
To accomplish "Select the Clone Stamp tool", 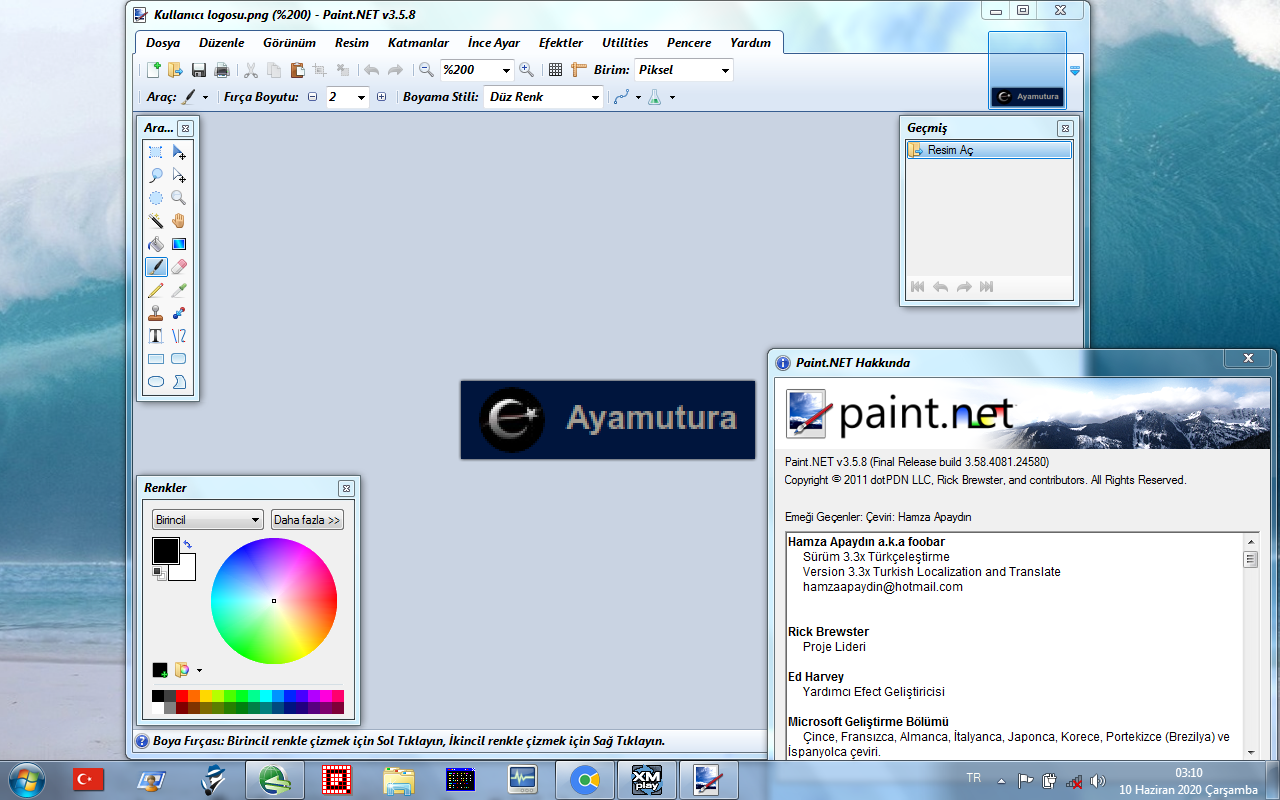I will pyautogui.click(x=156, y=313).
